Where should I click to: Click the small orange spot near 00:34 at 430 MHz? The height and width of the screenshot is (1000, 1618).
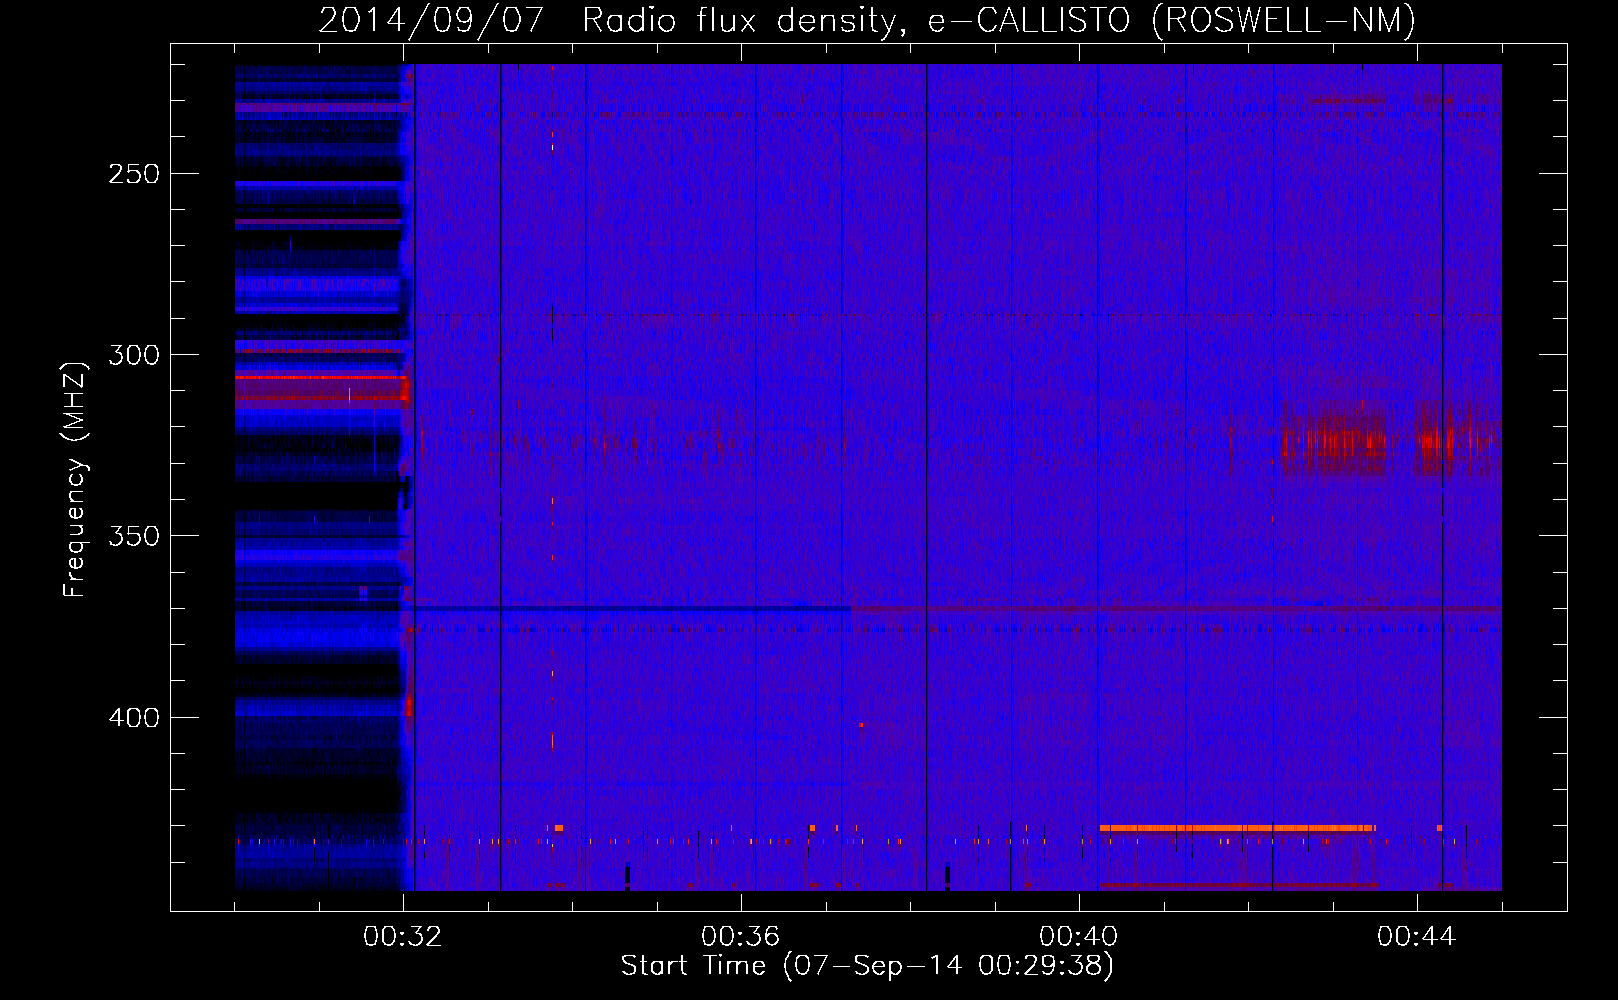pos(558,828)
